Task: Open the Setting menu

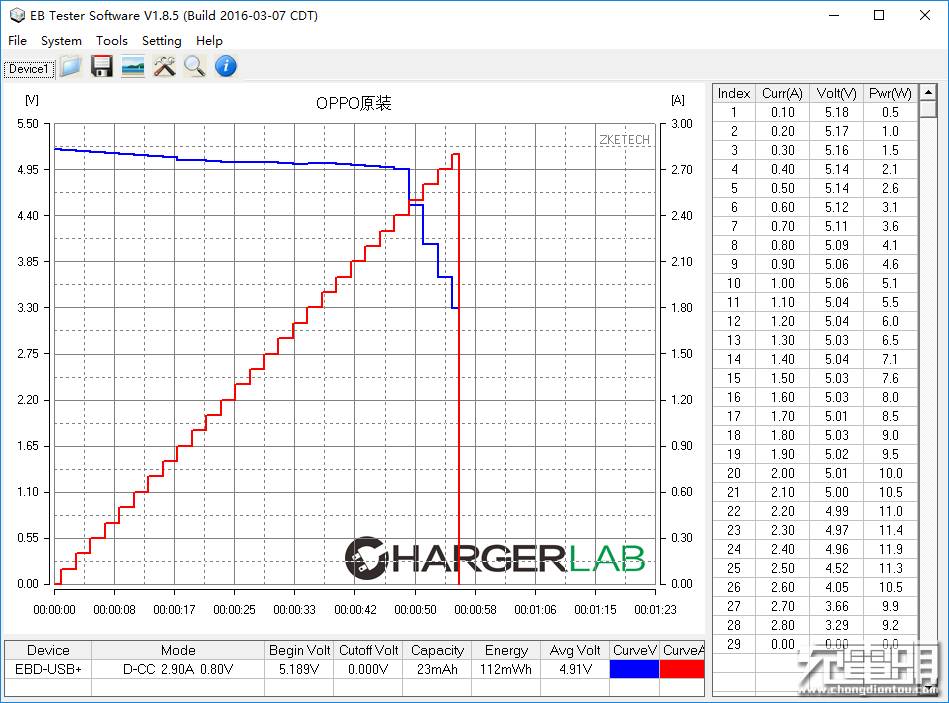Action: tap(162, 41)
